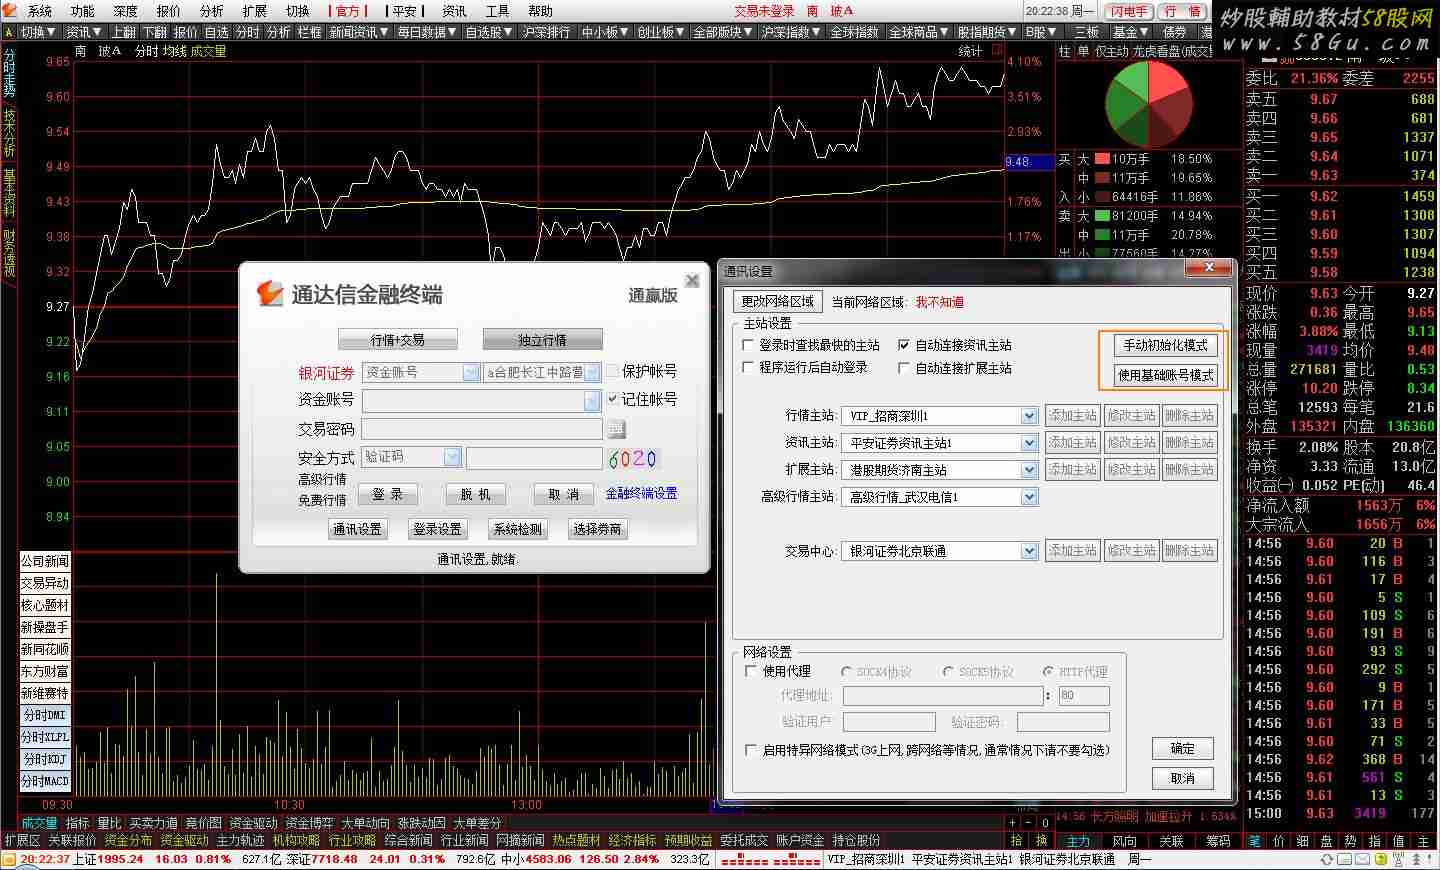This screenshot has height=870, width=1440.
Task: Click the 笔 tick-detail icon at bottom right
Action: [x=1254, y=841]
